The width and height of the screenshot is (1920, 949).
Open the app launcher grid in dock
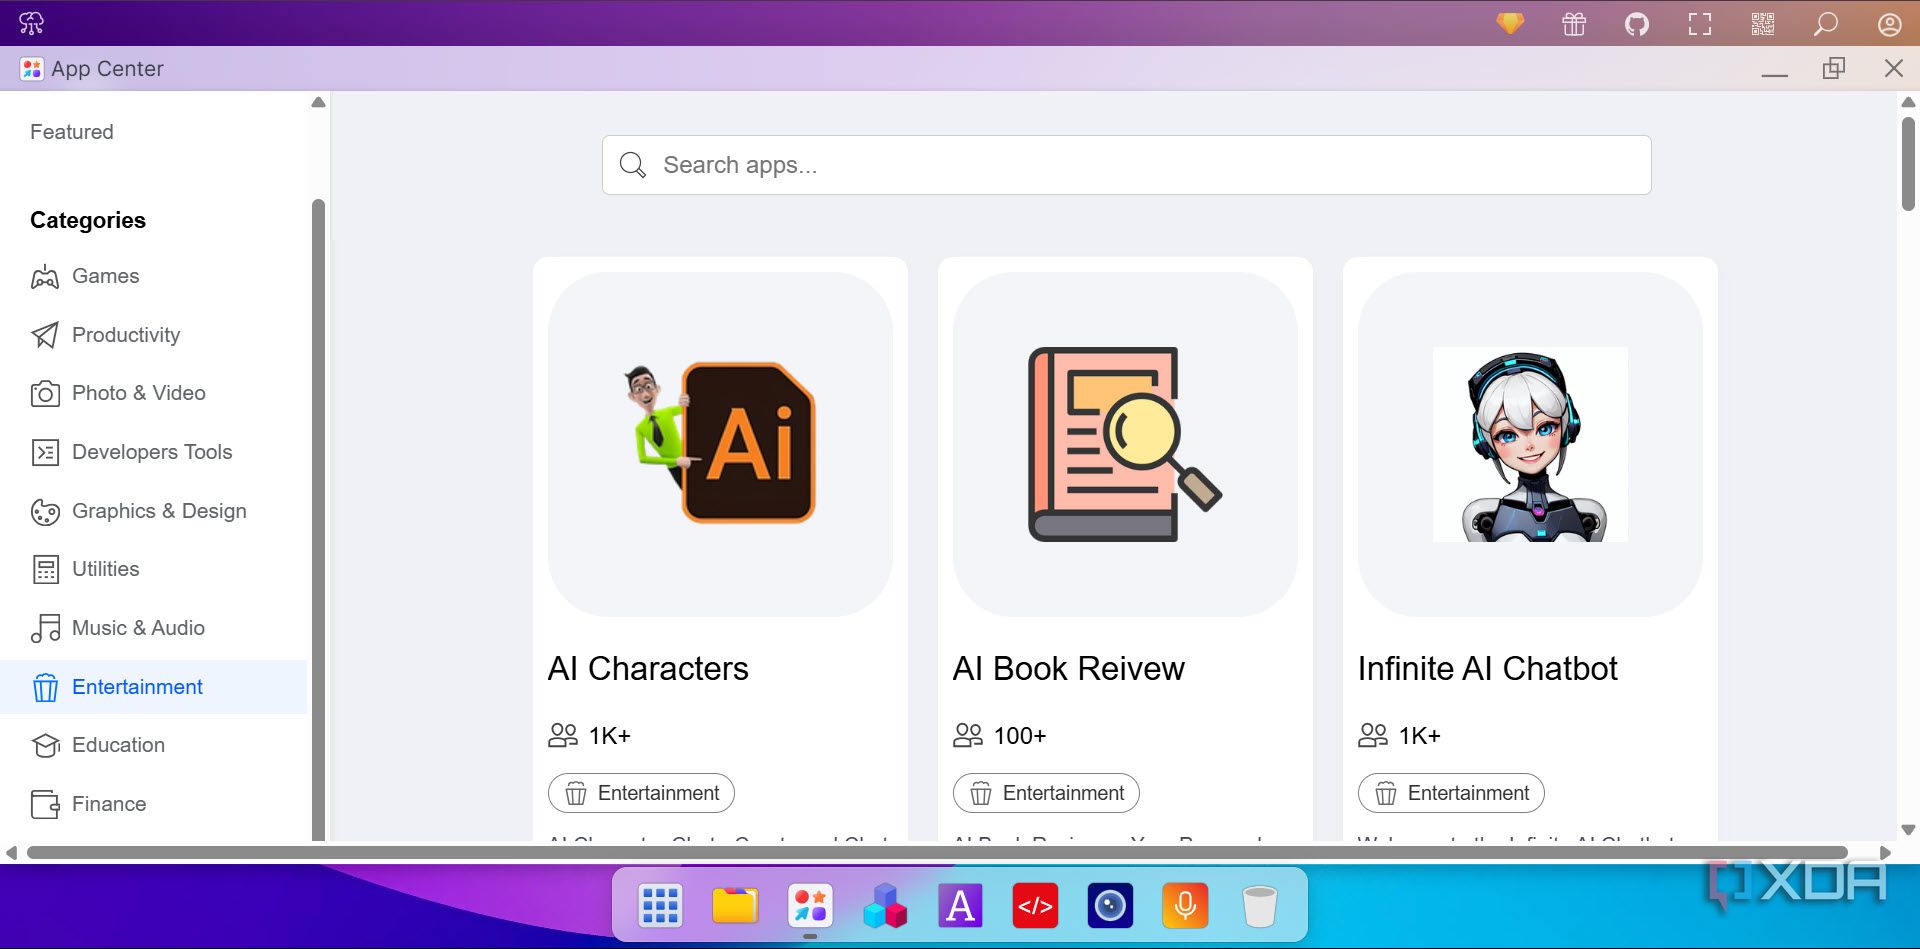(x=660, y=906)
